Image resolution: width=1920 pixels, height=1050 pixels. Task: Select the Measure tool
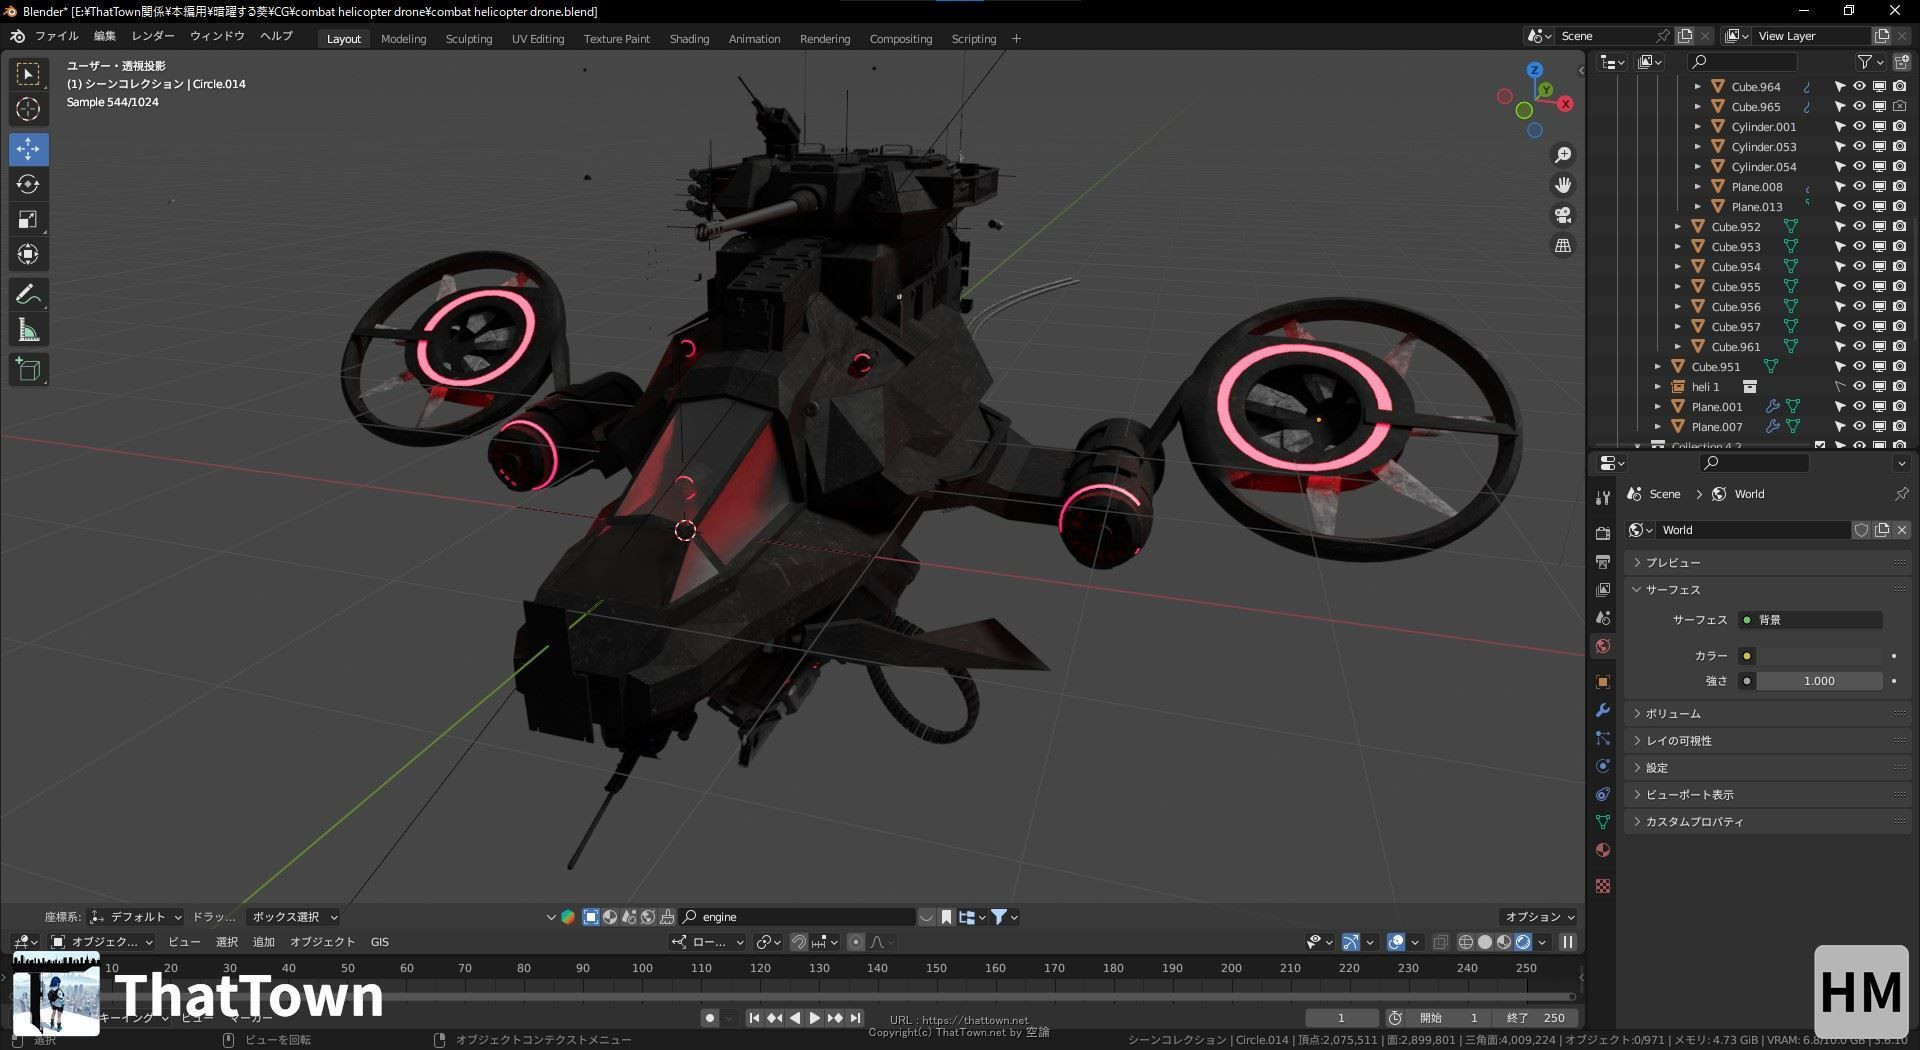tap(29, 330)
